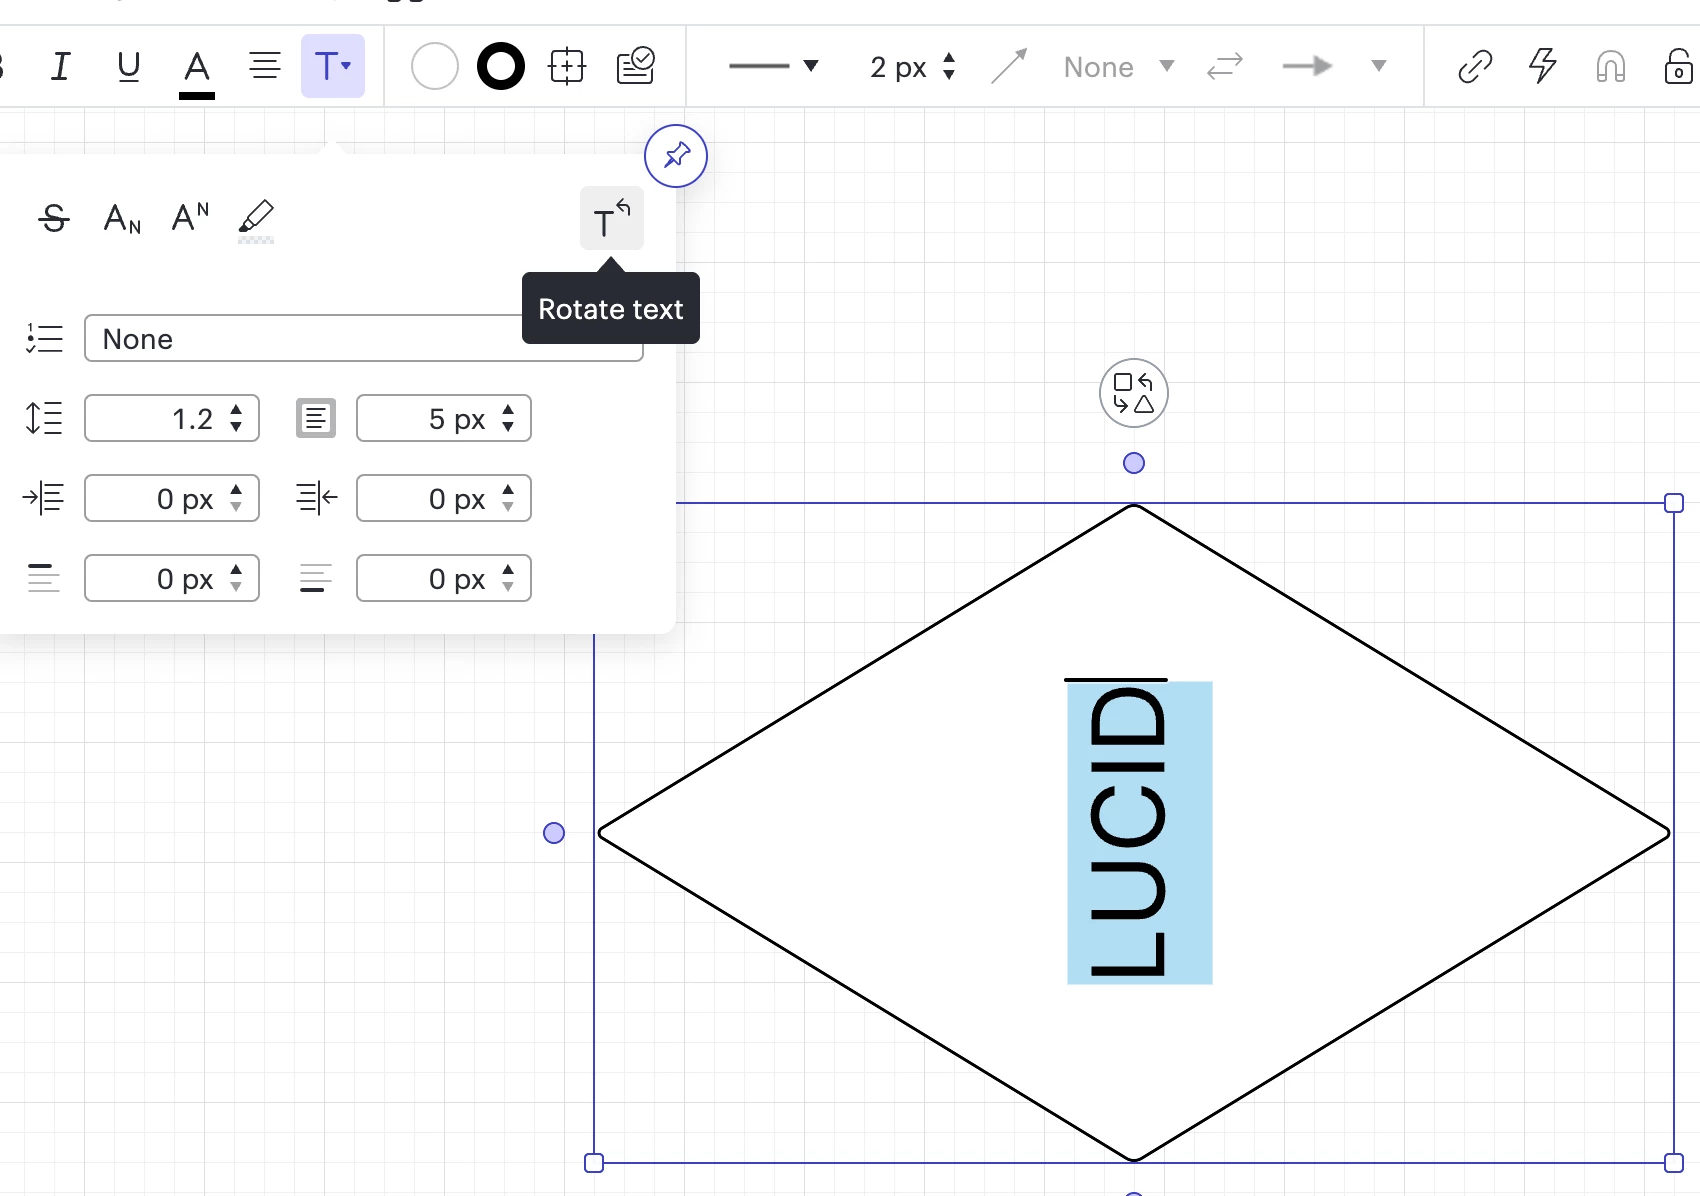This screenshot has height=1196, width=1700.
Task: Click the line spacing icon
Action: tap(44, 418)
